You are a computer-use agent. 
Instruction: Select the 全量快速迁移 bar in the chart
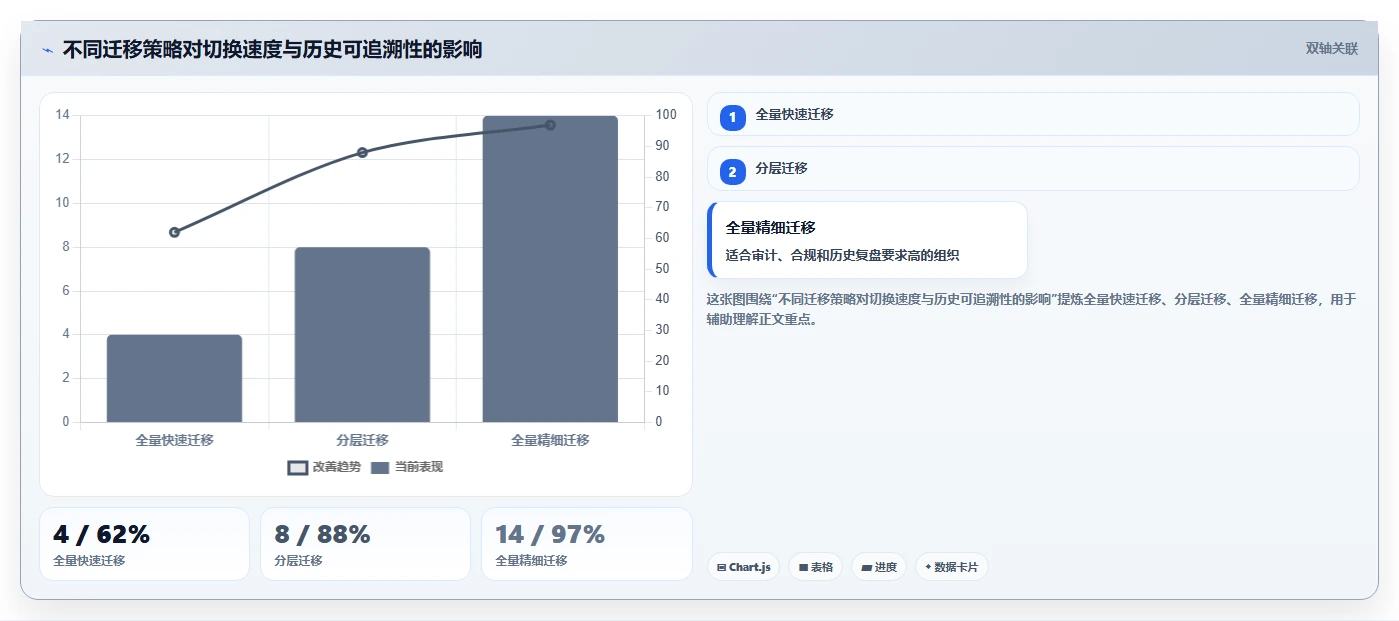pos(174,378)
